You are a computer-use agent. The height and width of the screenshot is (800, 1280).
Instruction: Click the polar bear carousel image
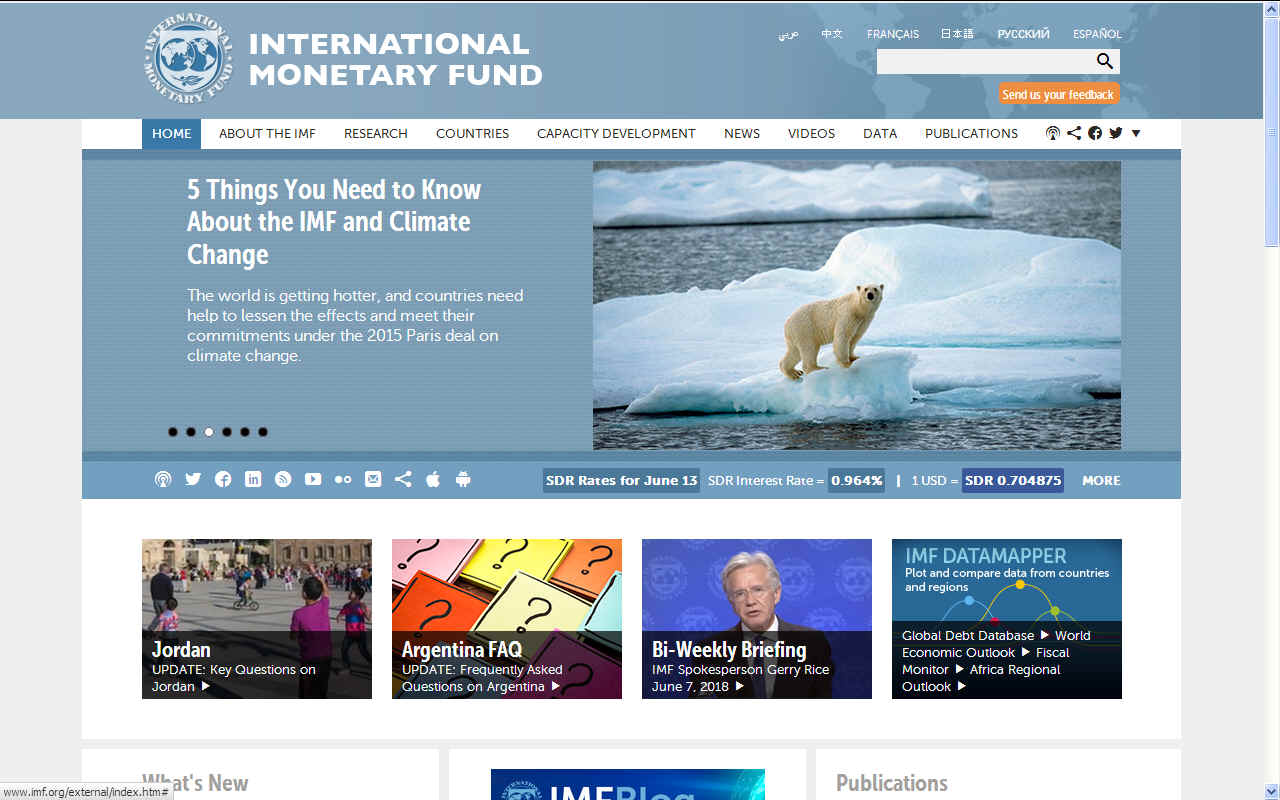[x=857, y=305]
